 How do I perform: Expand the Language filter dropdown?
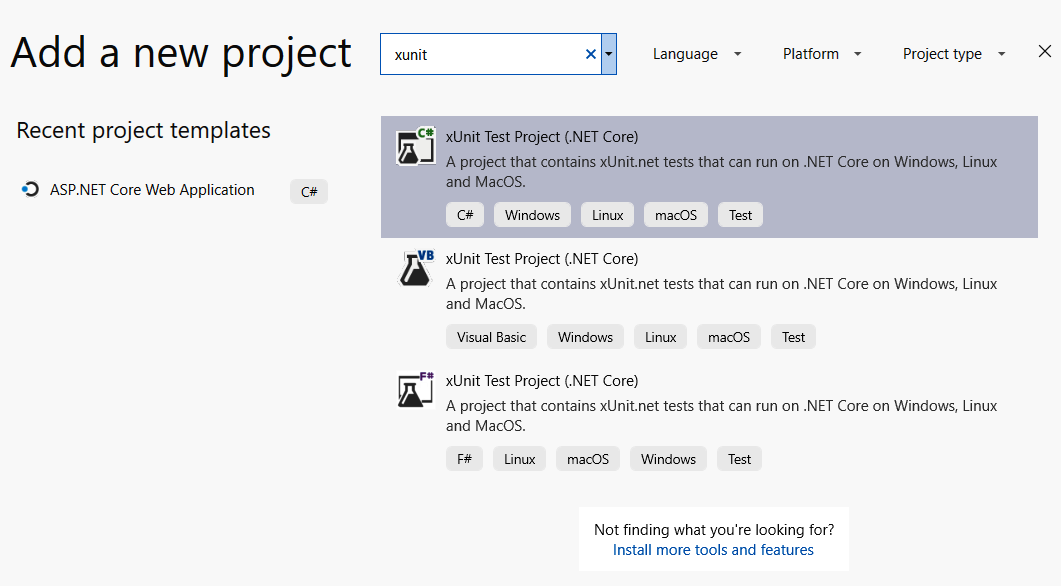tap(697, 54)
